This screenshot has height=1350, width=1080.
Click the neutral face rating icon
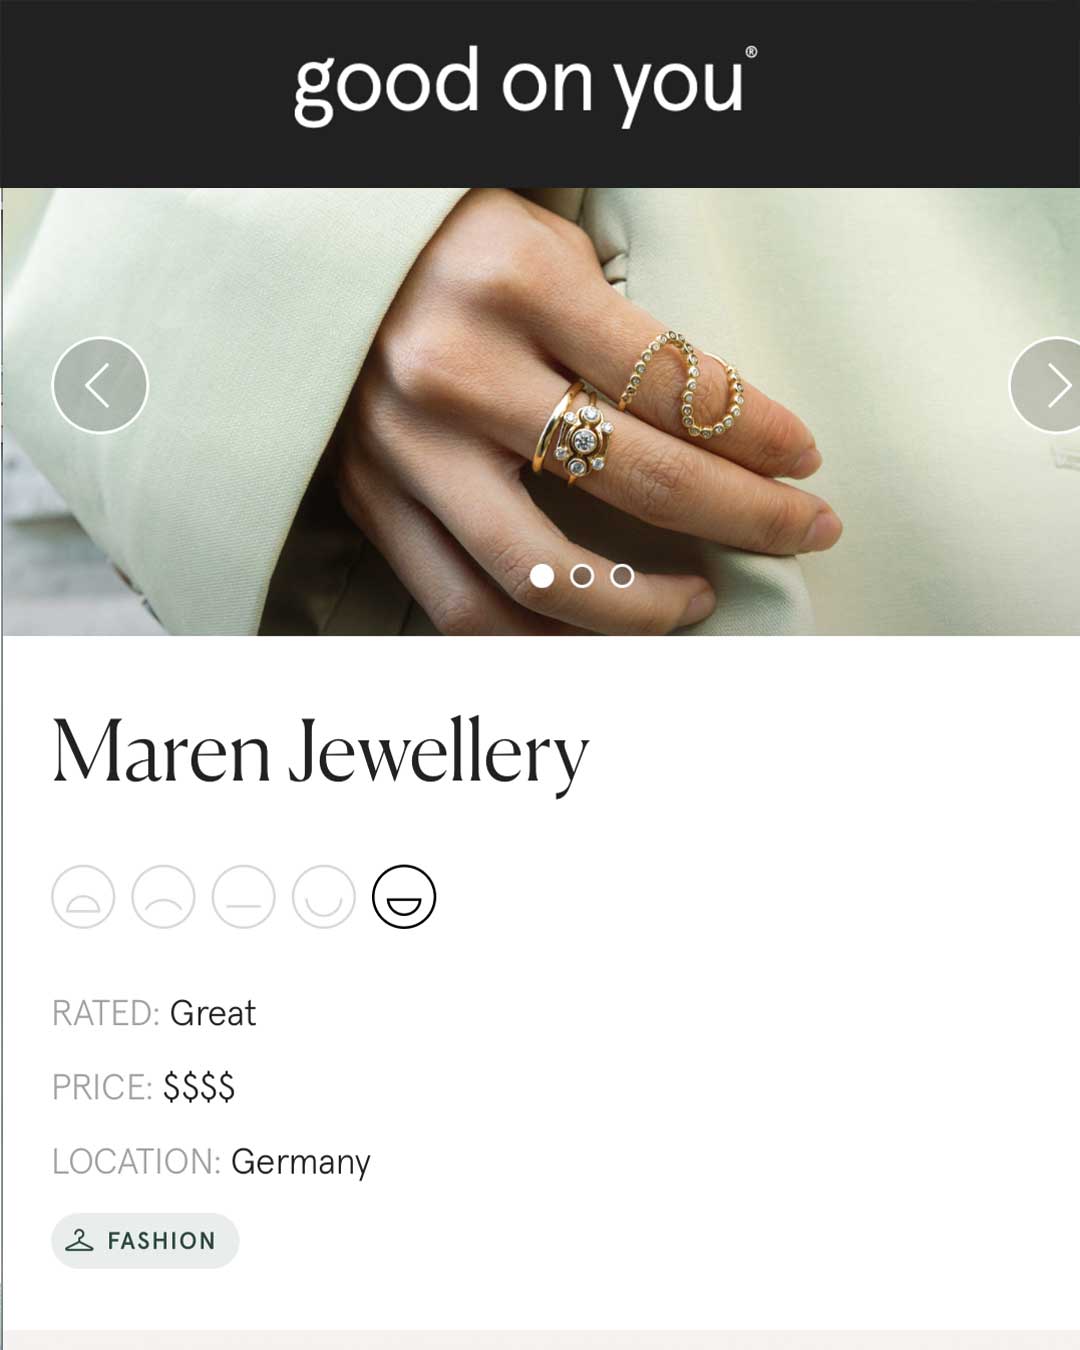(243, 896)
